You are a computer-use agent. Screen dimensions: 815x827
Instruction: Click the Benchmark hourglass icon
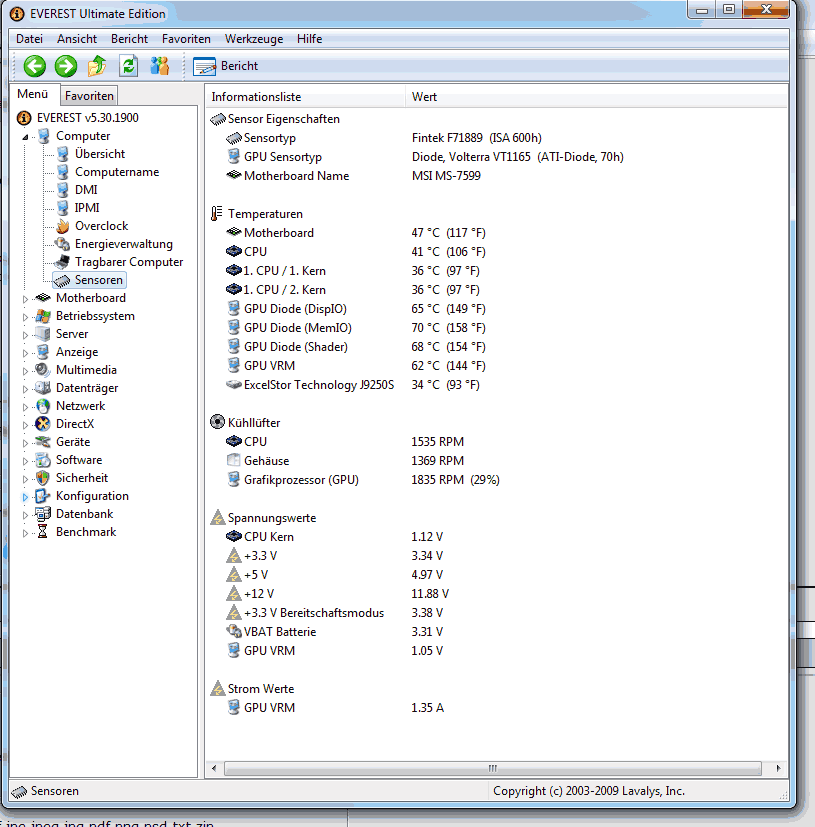[x=43, y=532]
